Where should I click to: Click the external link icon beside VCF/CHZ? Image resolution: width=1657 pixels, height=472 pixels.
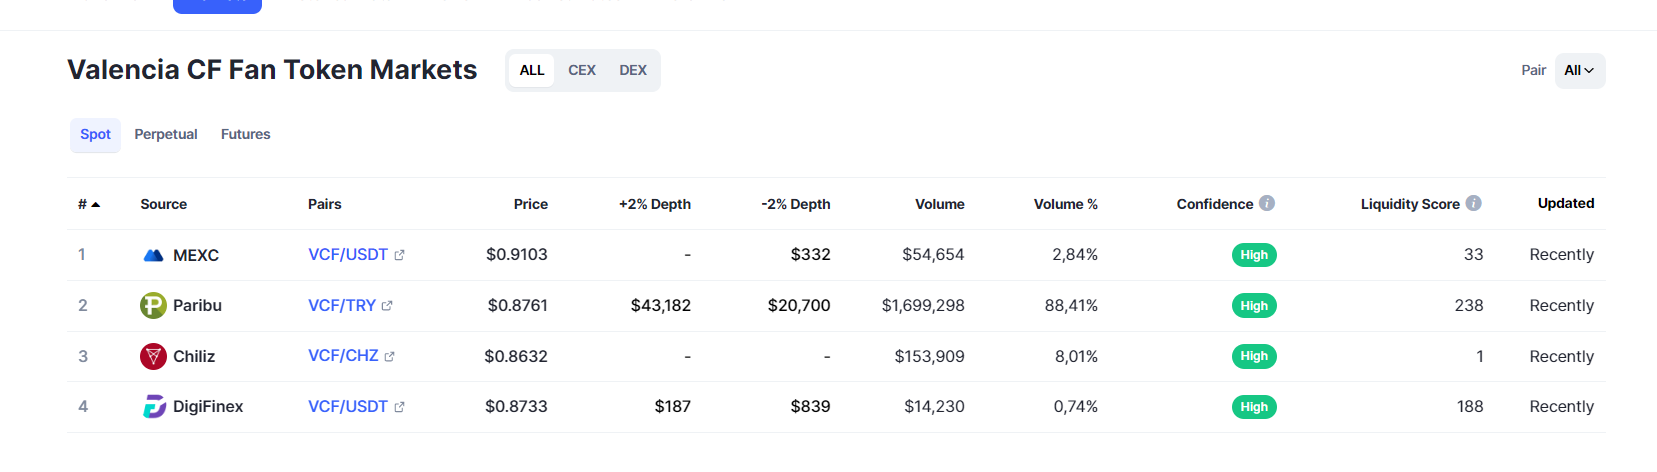[x=390, y=356]
